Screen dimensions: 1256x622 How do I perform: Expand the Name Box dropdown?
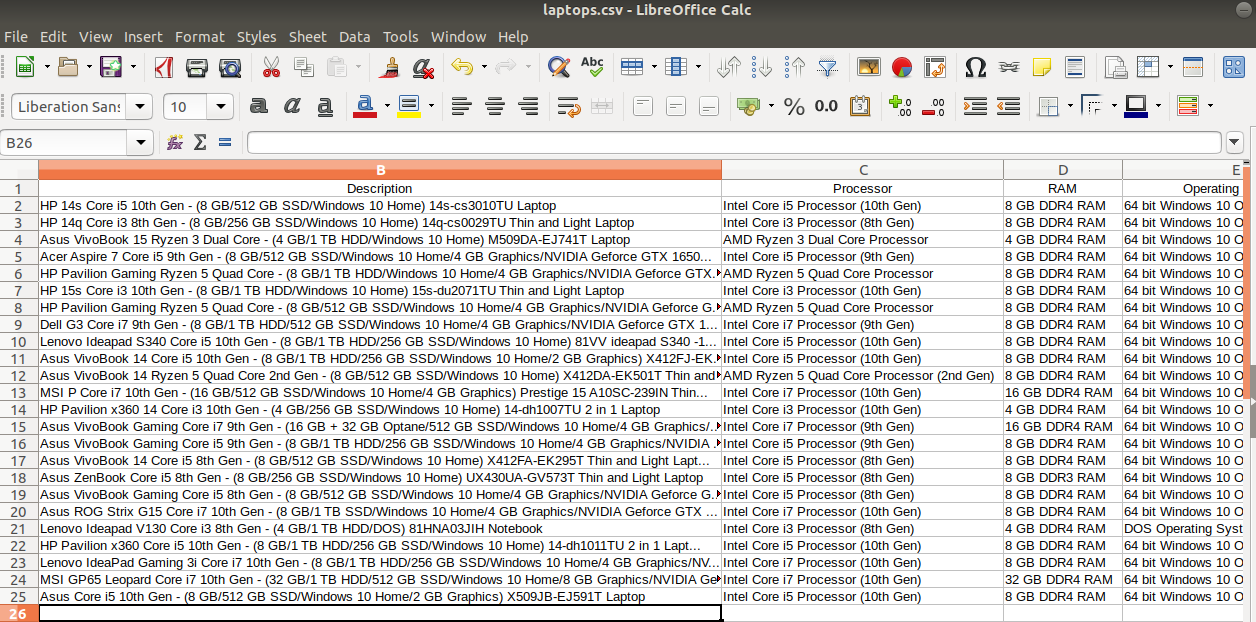pyautogui.click(x=143, y=143)
